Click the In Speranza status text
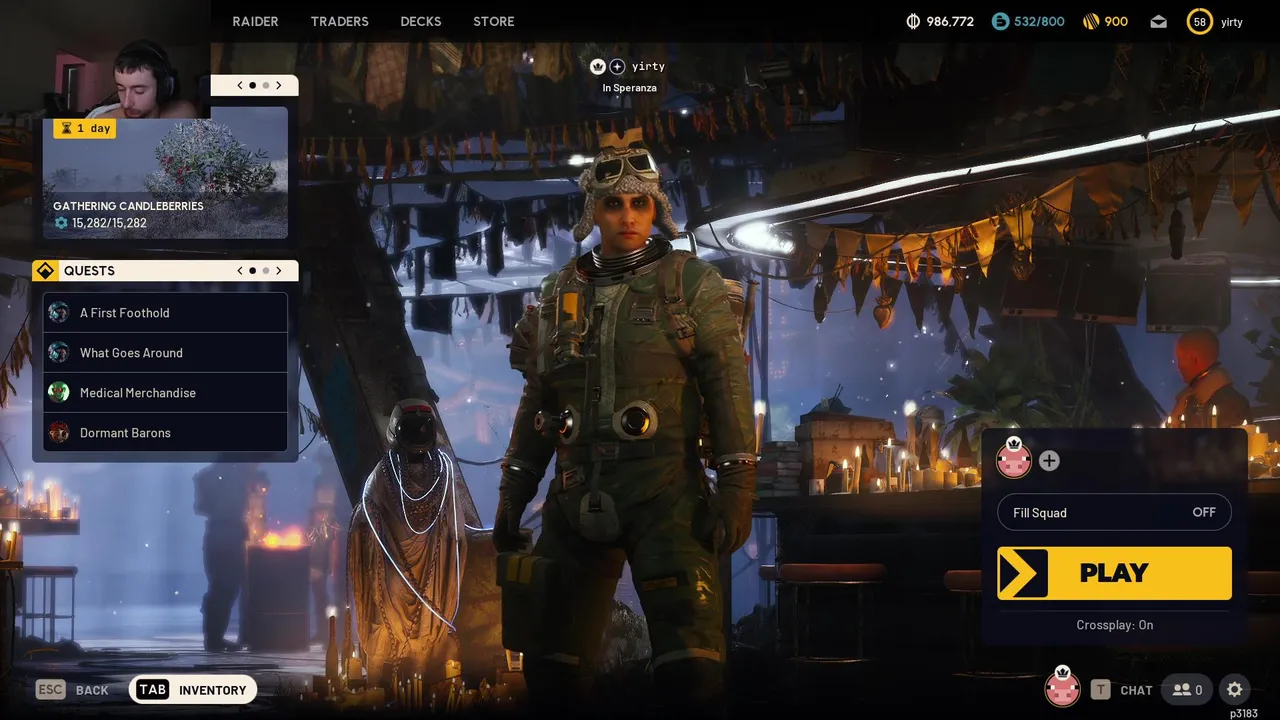Screen dimensions: 1280x720 coord(630,88)
